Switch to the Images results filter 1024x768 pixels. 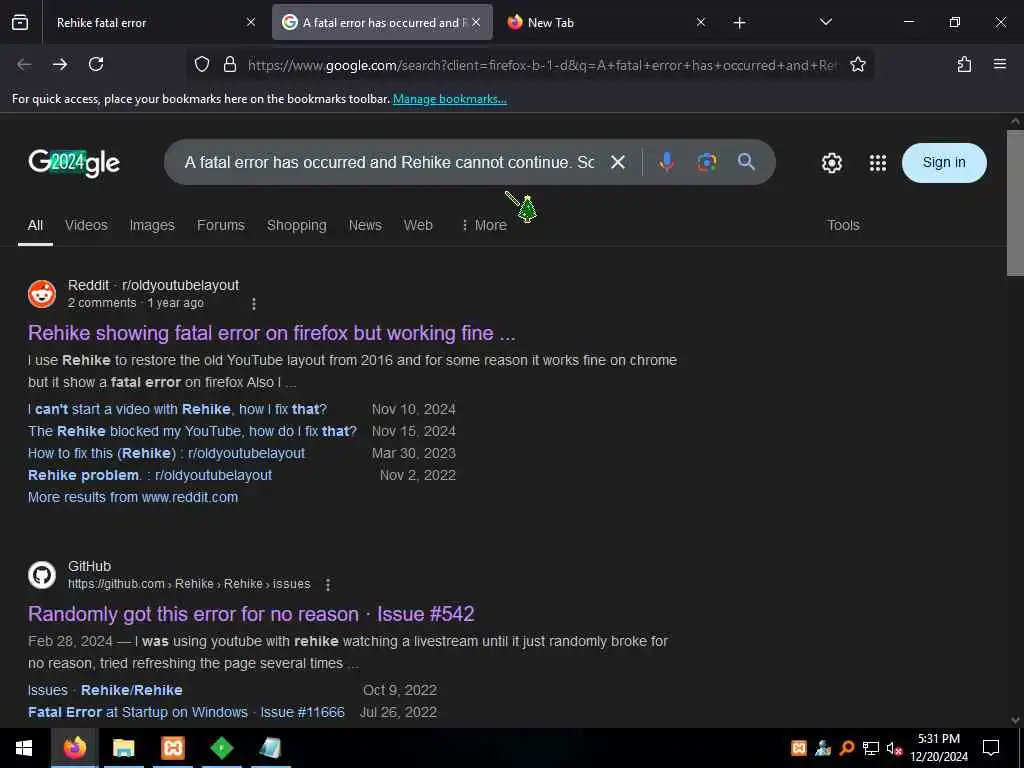pyautogui.click(x=152, y=225)
